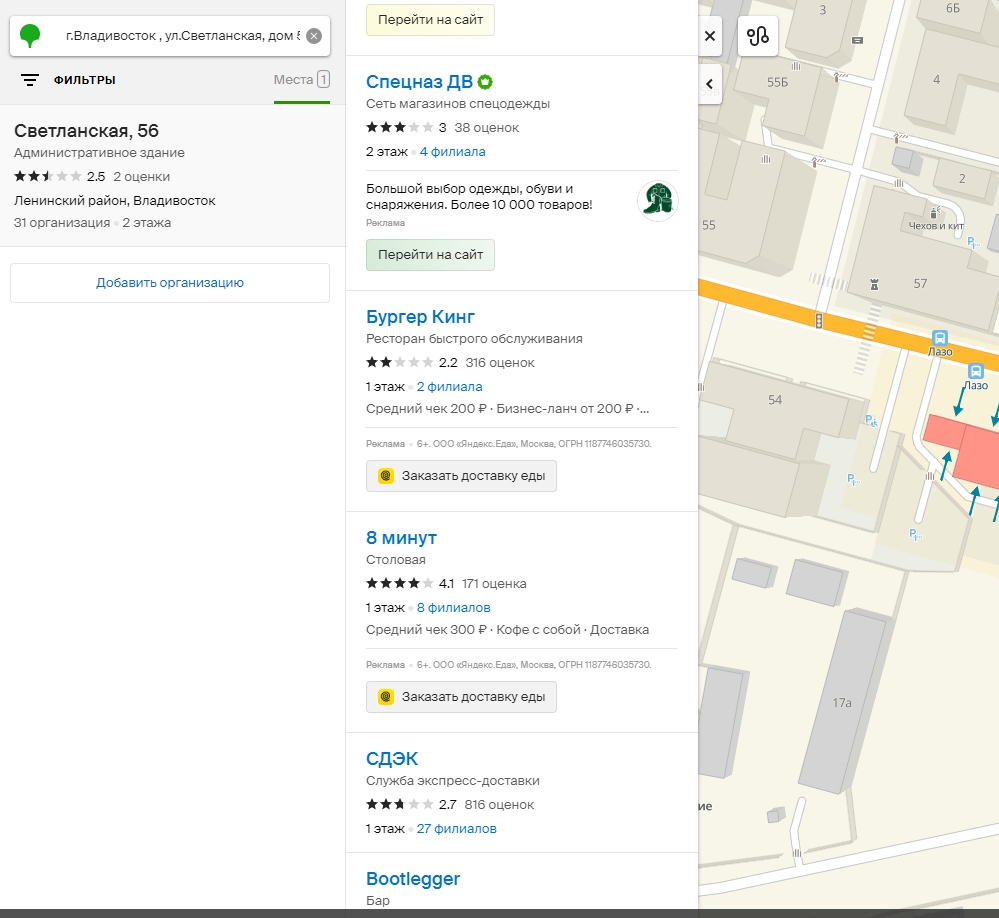Viewport: 999px width, 918px height.
Task: Click the green 2GIS logo icon
Action: [x=30, y=36]
